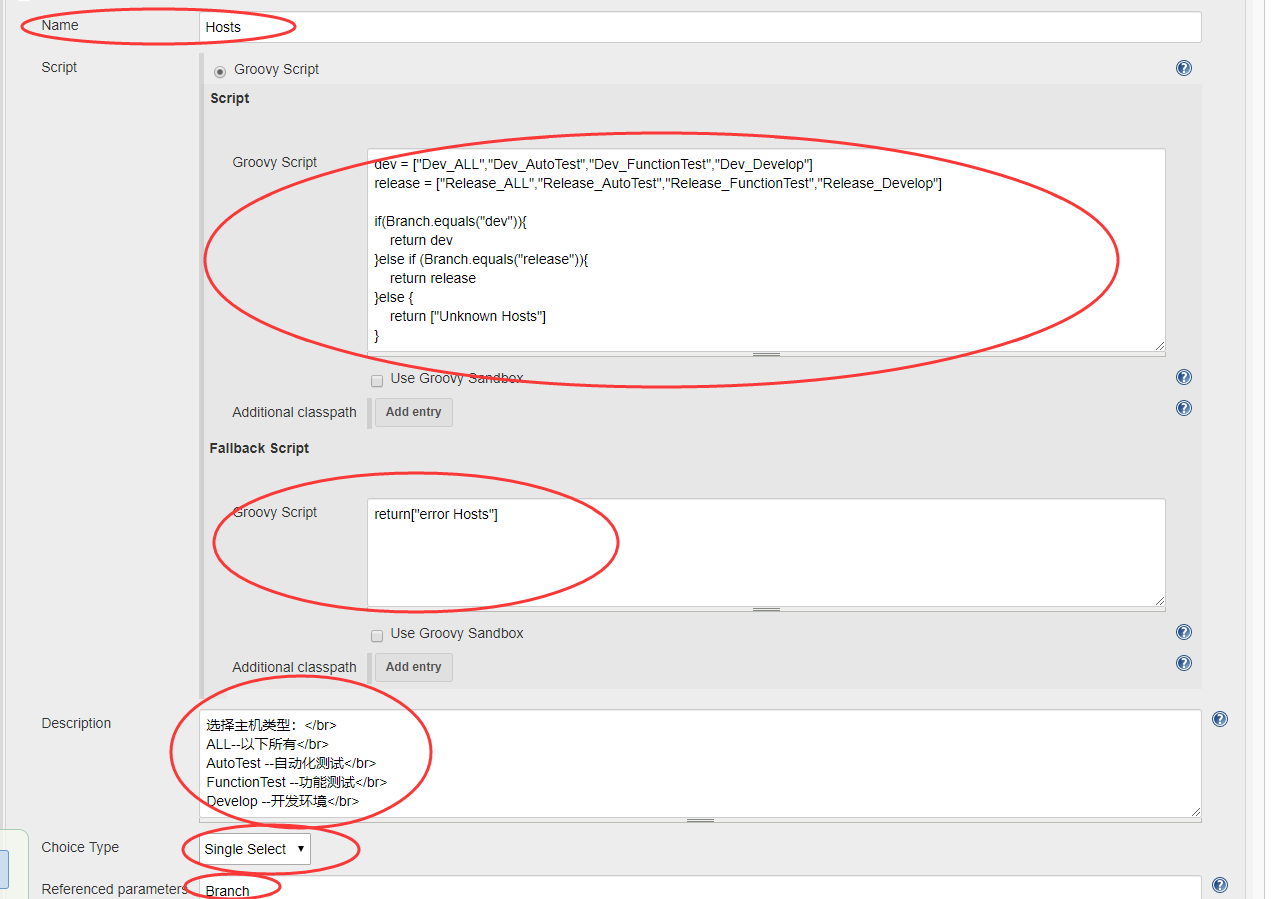Grab the Description textarea resize handle
Image resolution: width=1271 pixels, height=899 pixels.
(700, 820)
